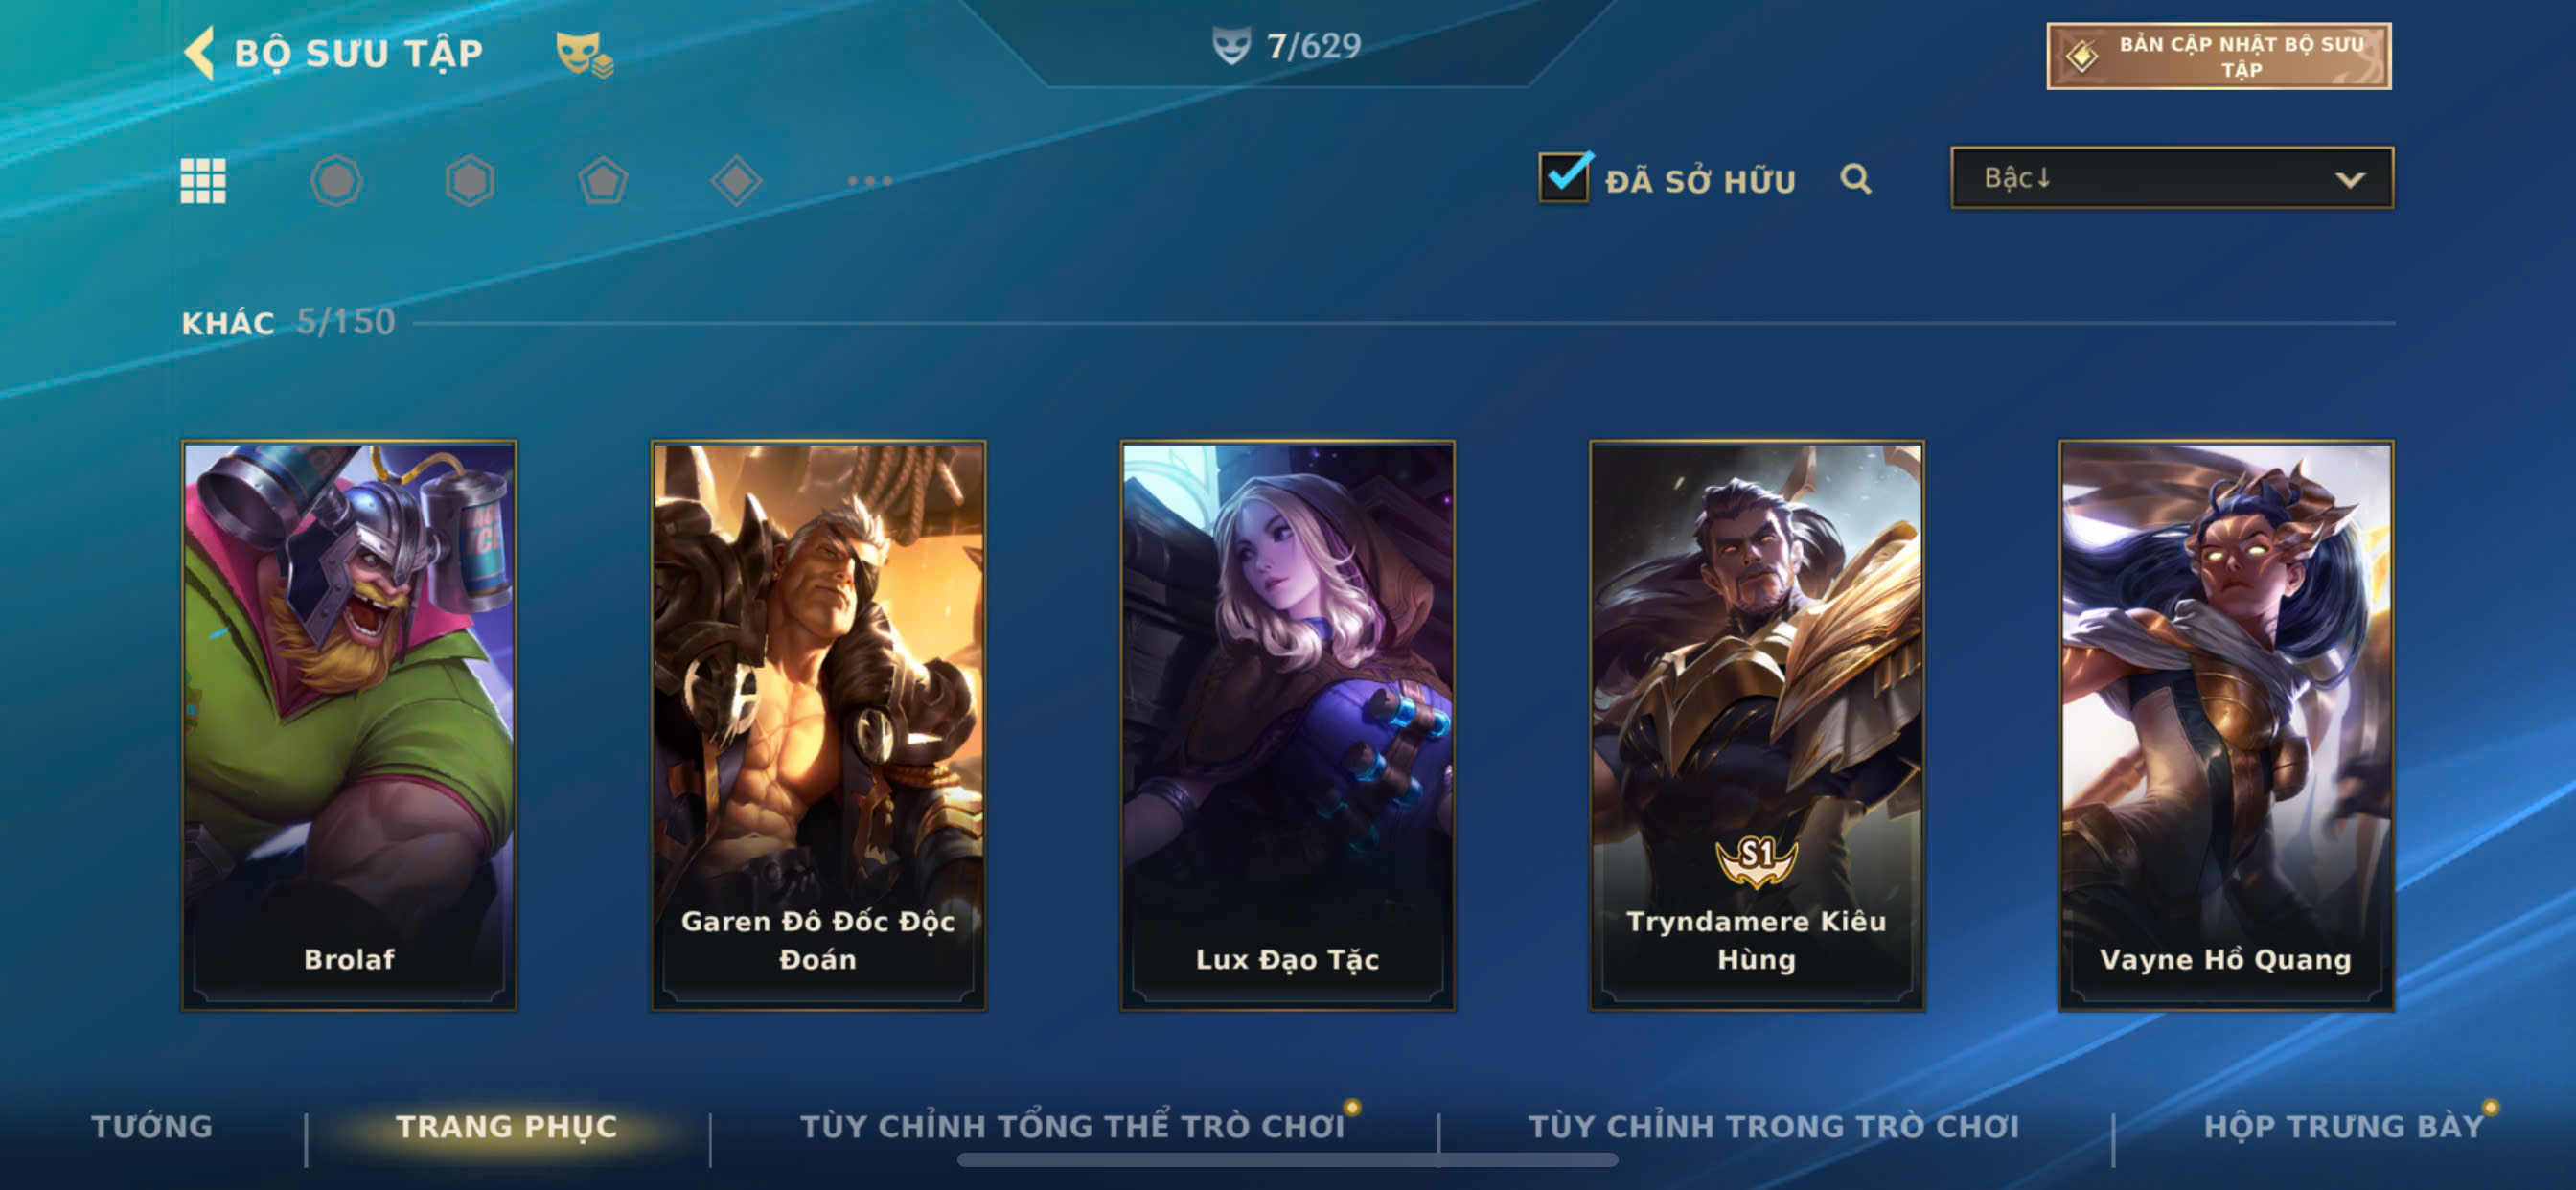
Task: Select the circle rarity filter icon
Action: pos(336,181)
